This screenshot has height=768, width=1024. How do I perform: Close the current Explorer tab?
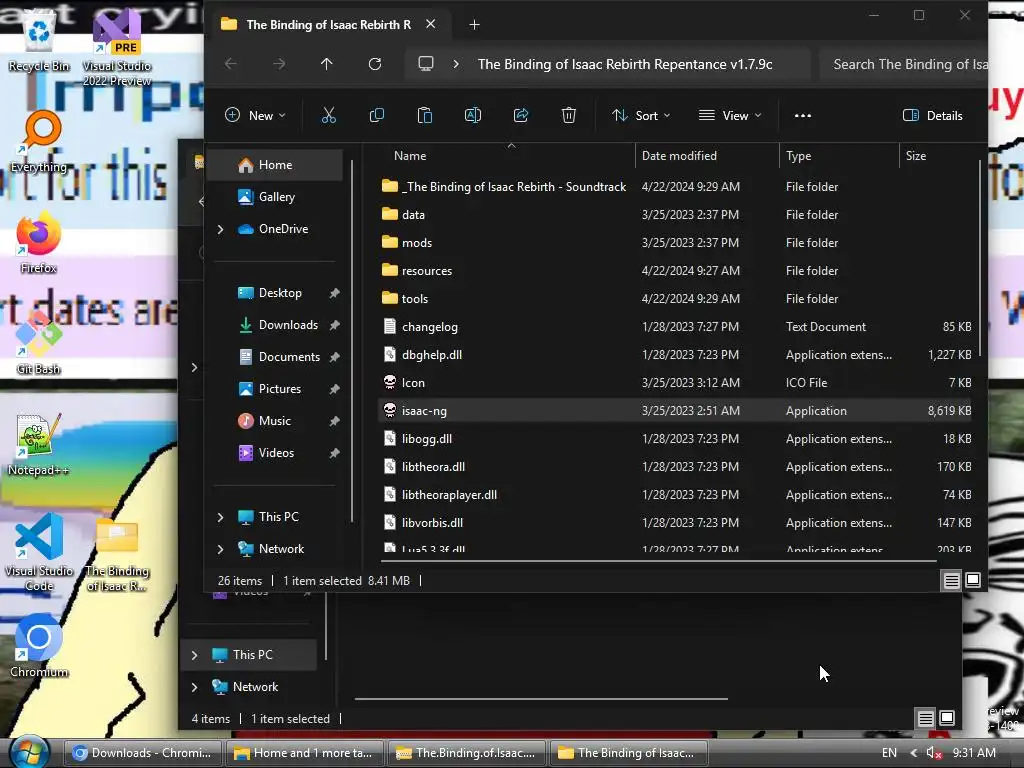[430, 24]
